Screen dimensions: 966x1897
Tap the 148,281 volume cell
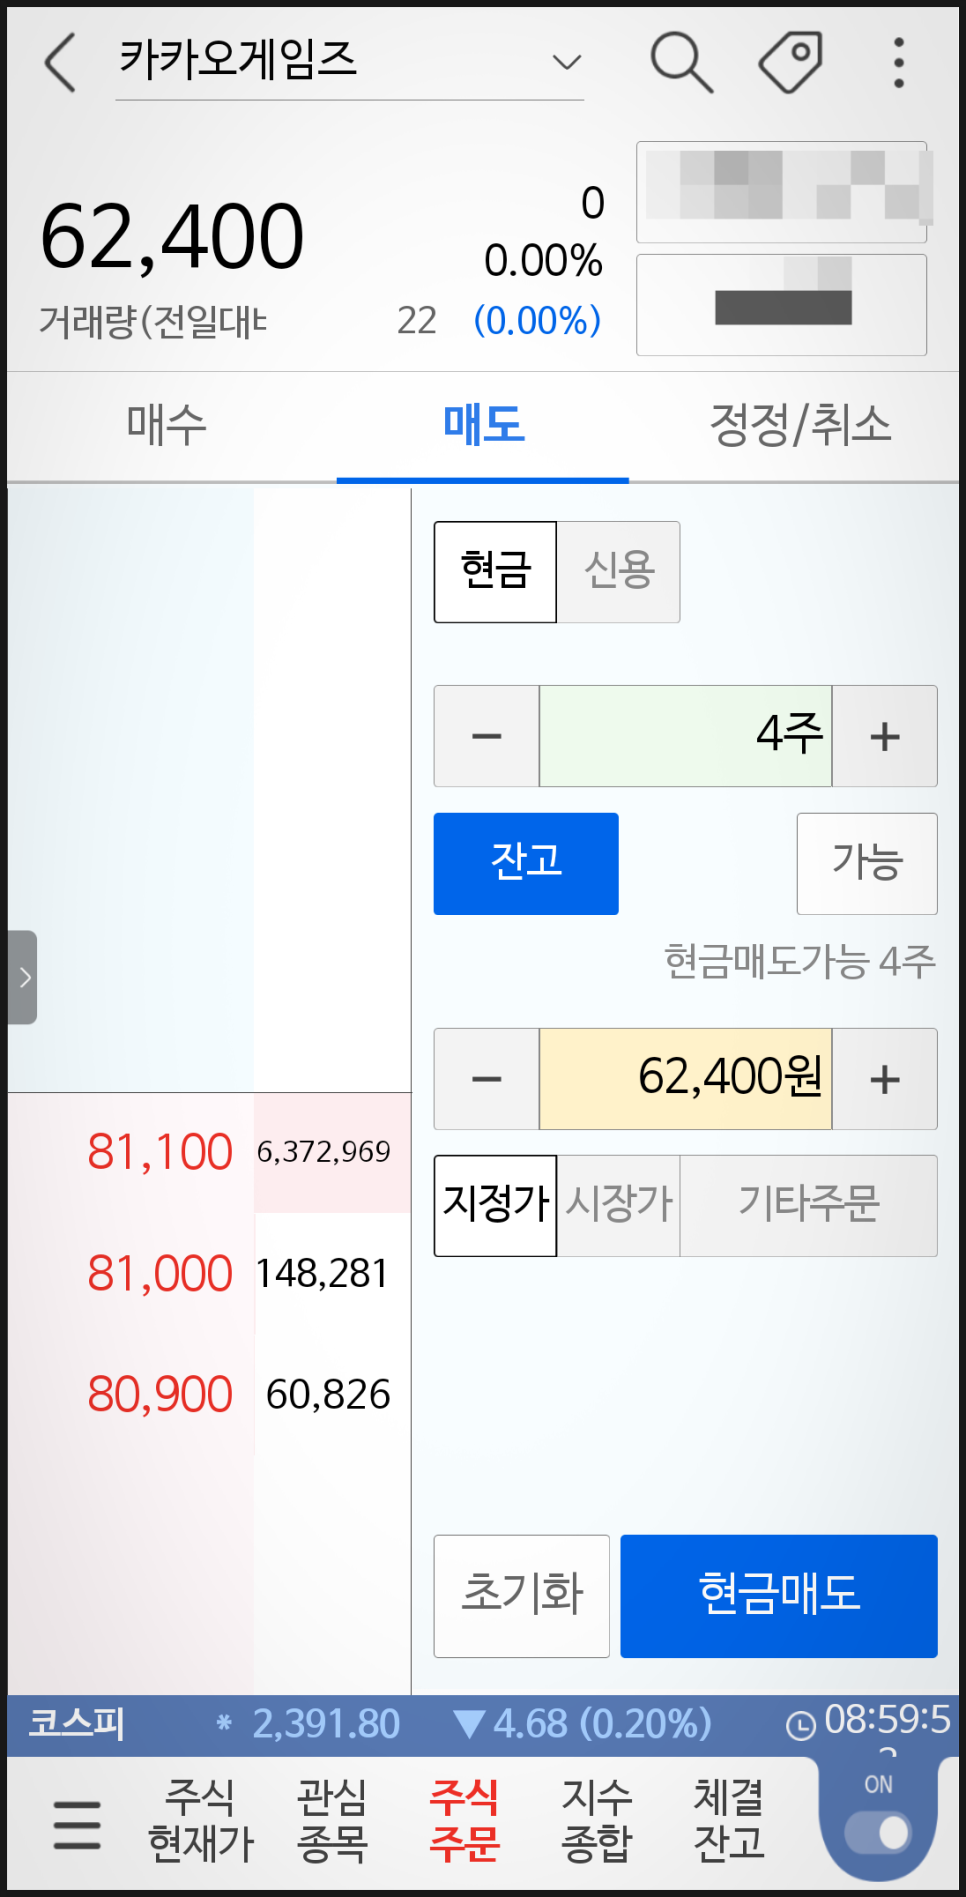[322, 1273]
